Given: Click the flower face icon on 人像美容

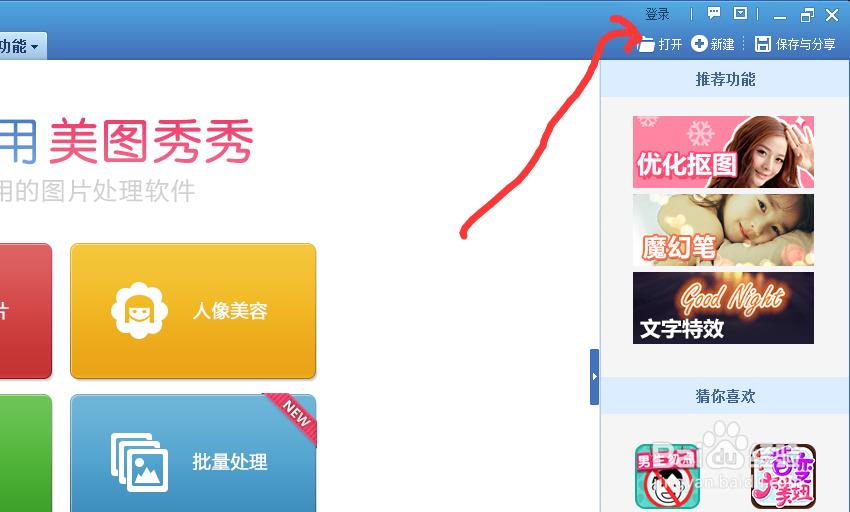Looking at the screenshot, I should coord(139,310).
